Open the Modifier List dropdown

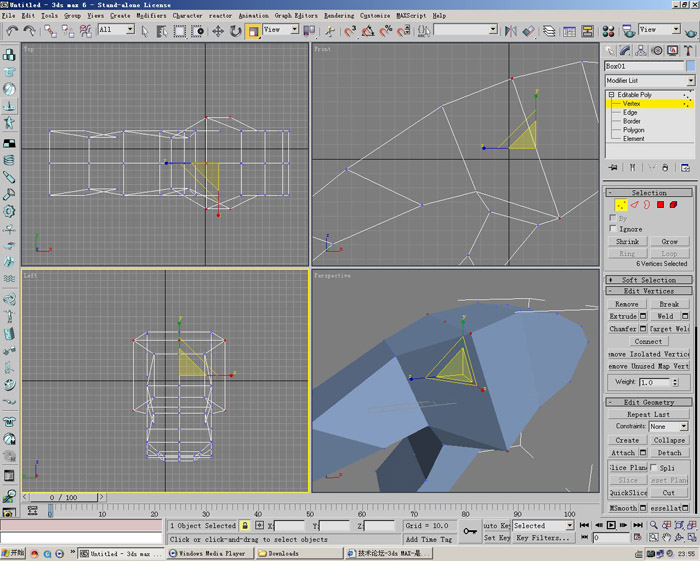(x=650, y=81)
